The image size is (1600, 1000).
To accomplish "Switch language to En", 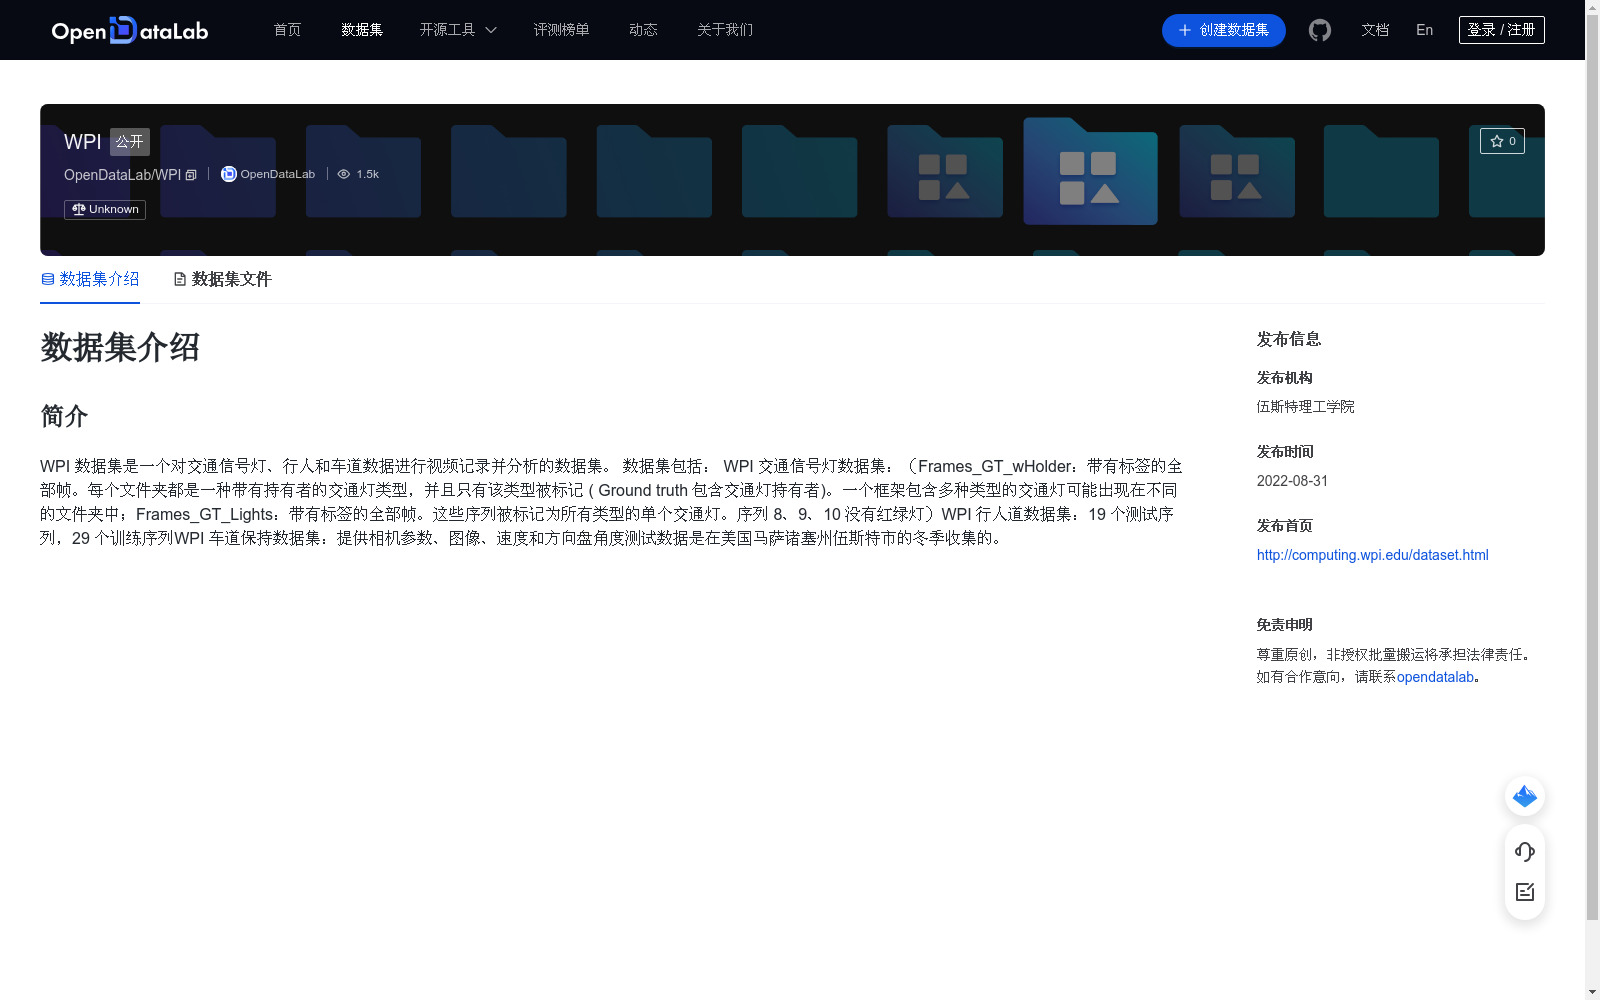I will (x=1425, y=30).
